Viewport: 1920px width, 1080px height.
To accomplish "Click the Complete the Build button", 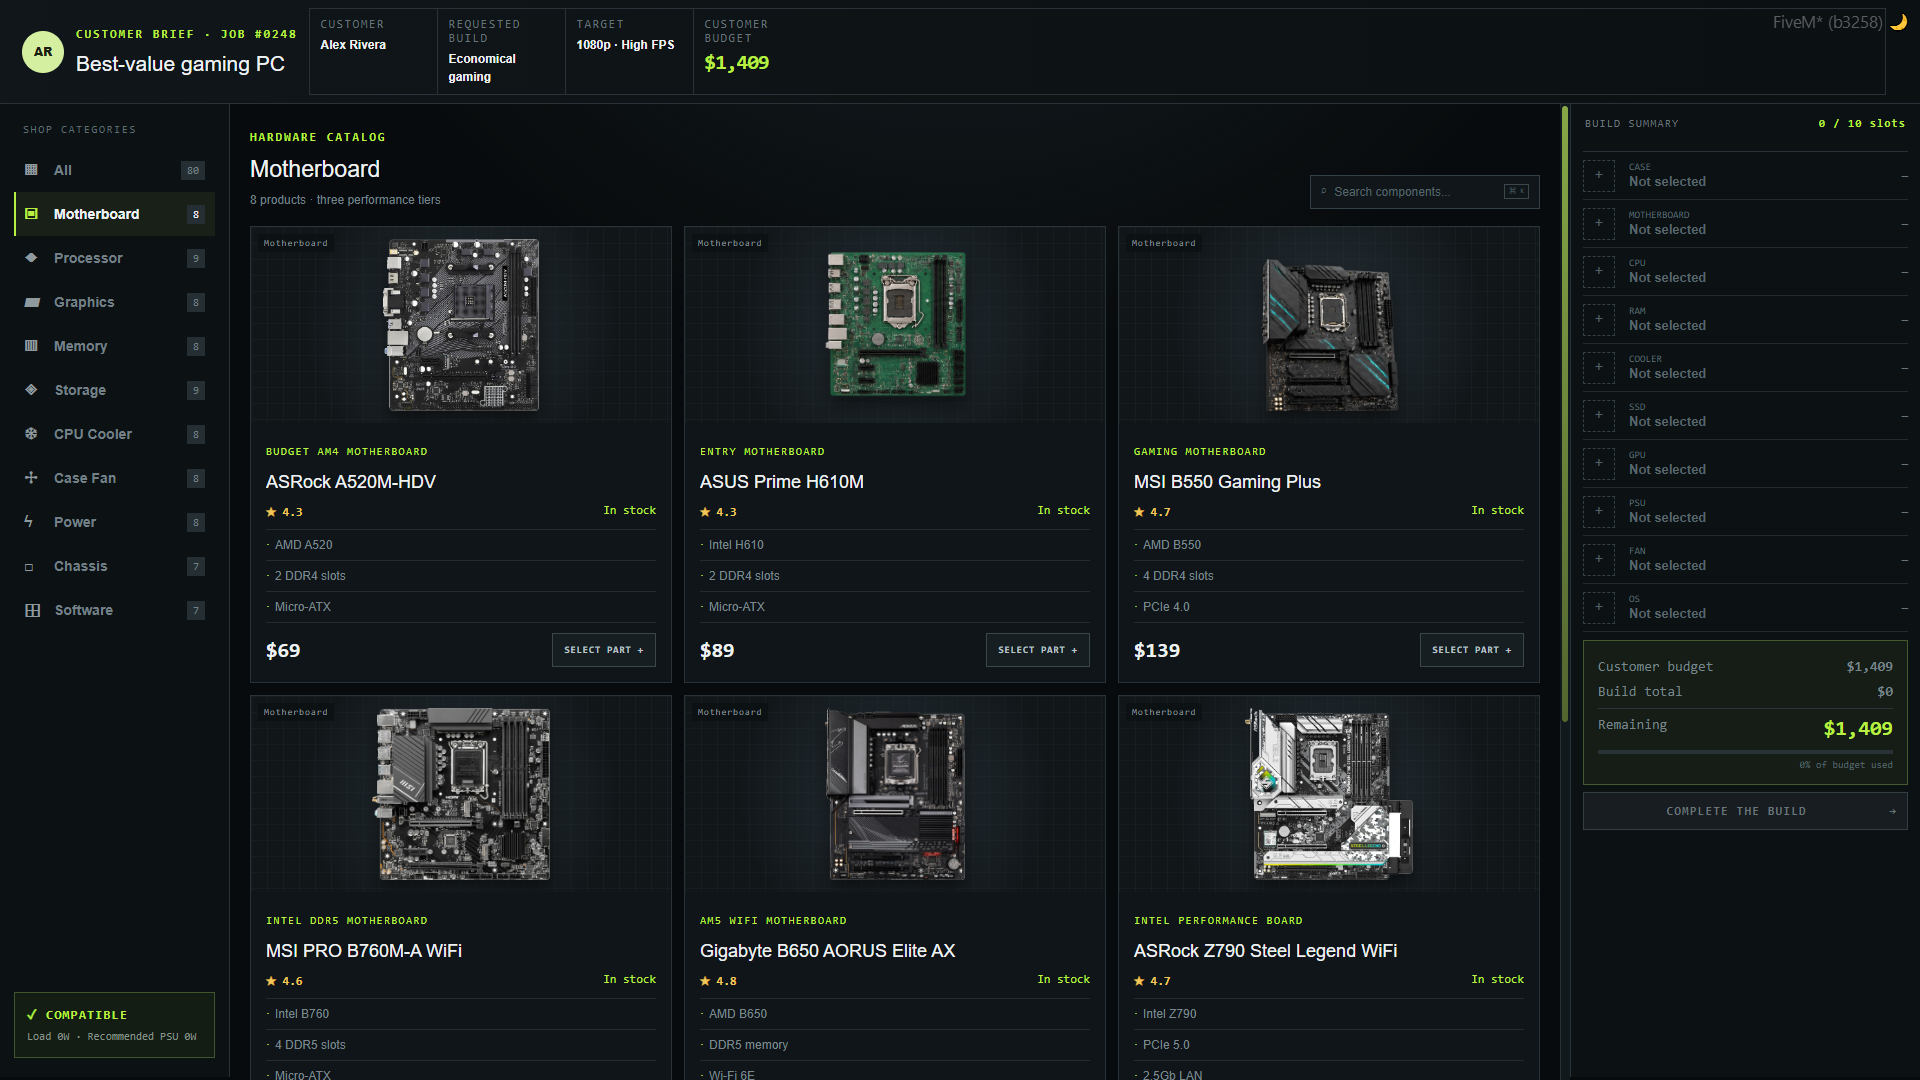I will [x=1745, y=811].
